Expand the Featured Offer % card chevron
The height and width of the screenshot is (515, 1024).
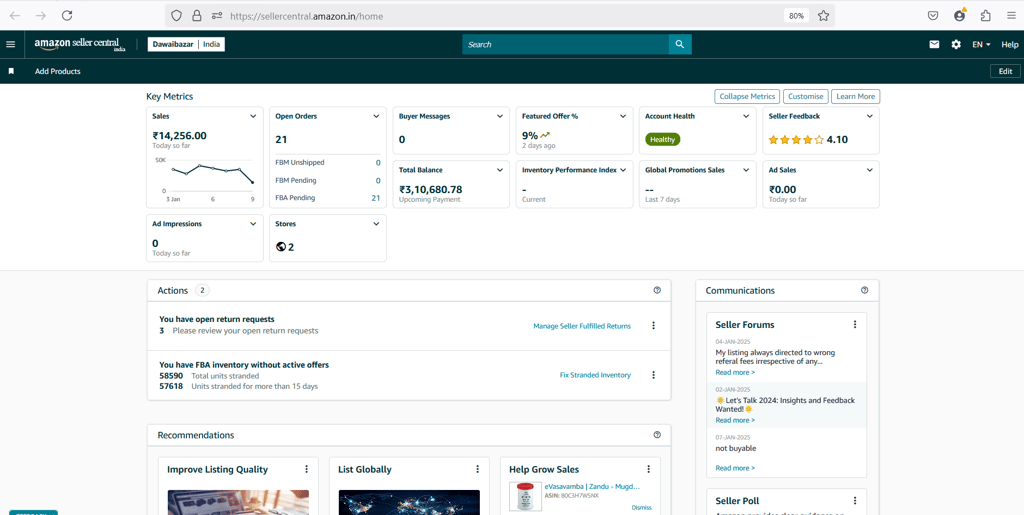pos(623,116)
